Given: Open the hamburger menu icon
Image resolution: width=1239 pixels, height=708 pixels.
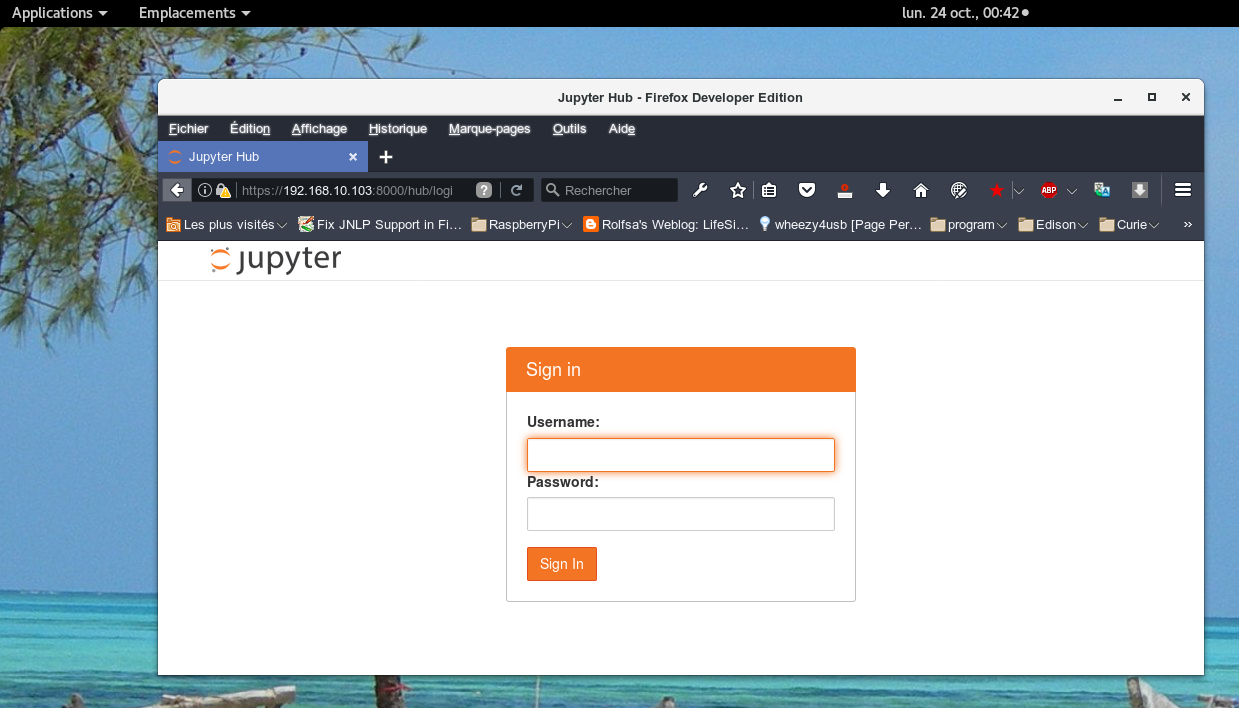Looking at the screenshot, I should click(x=1182, y=190).
